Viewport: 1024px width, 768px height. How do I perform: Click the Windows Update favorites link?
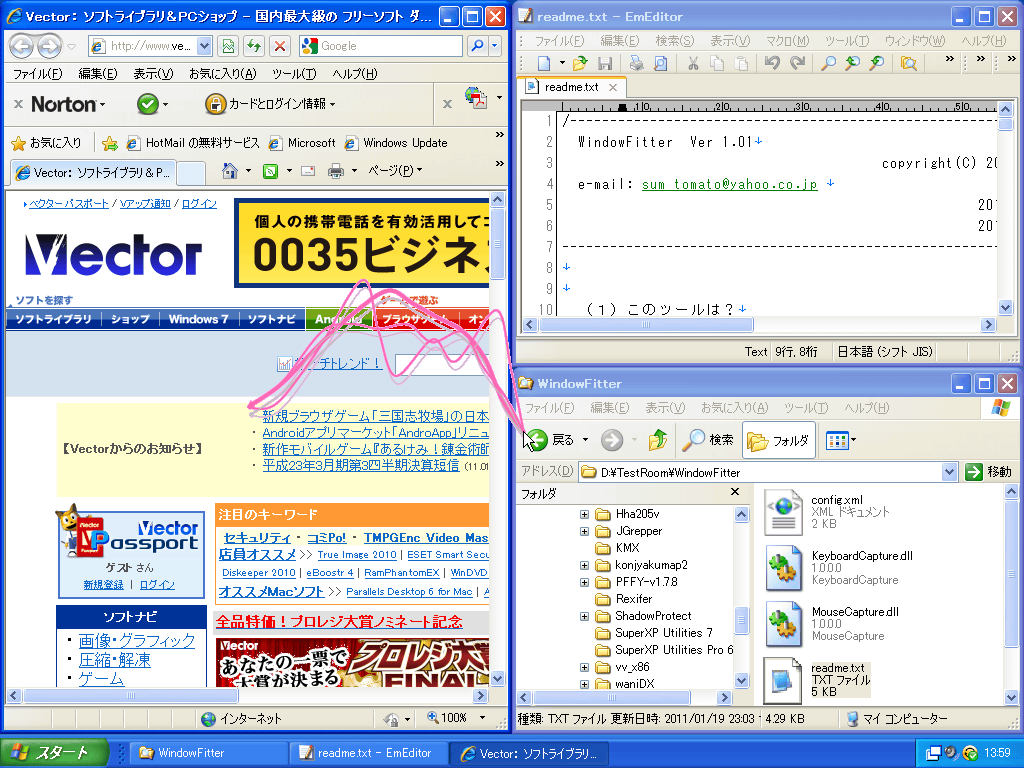click(x=396, y=143)
